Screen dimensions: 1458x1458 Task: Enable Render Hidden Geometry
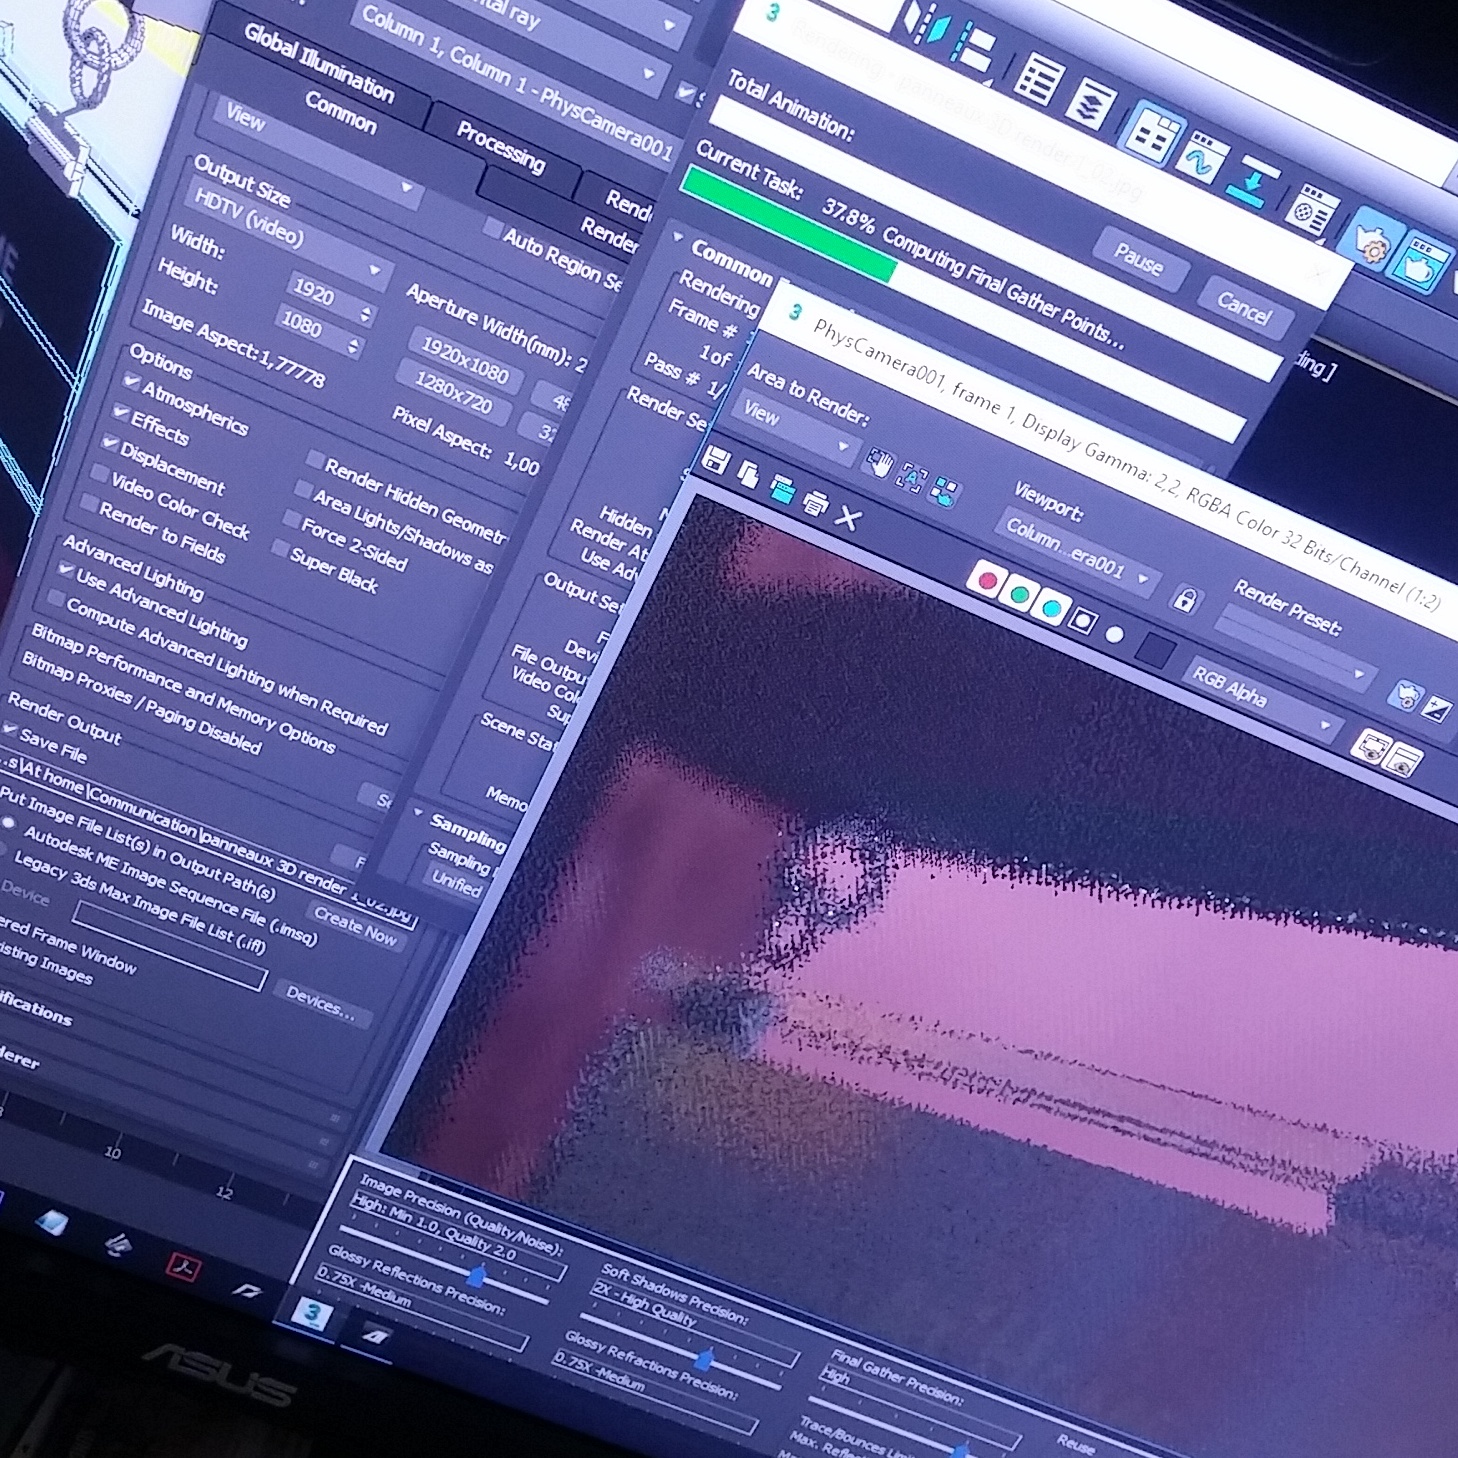pos(315,460)
